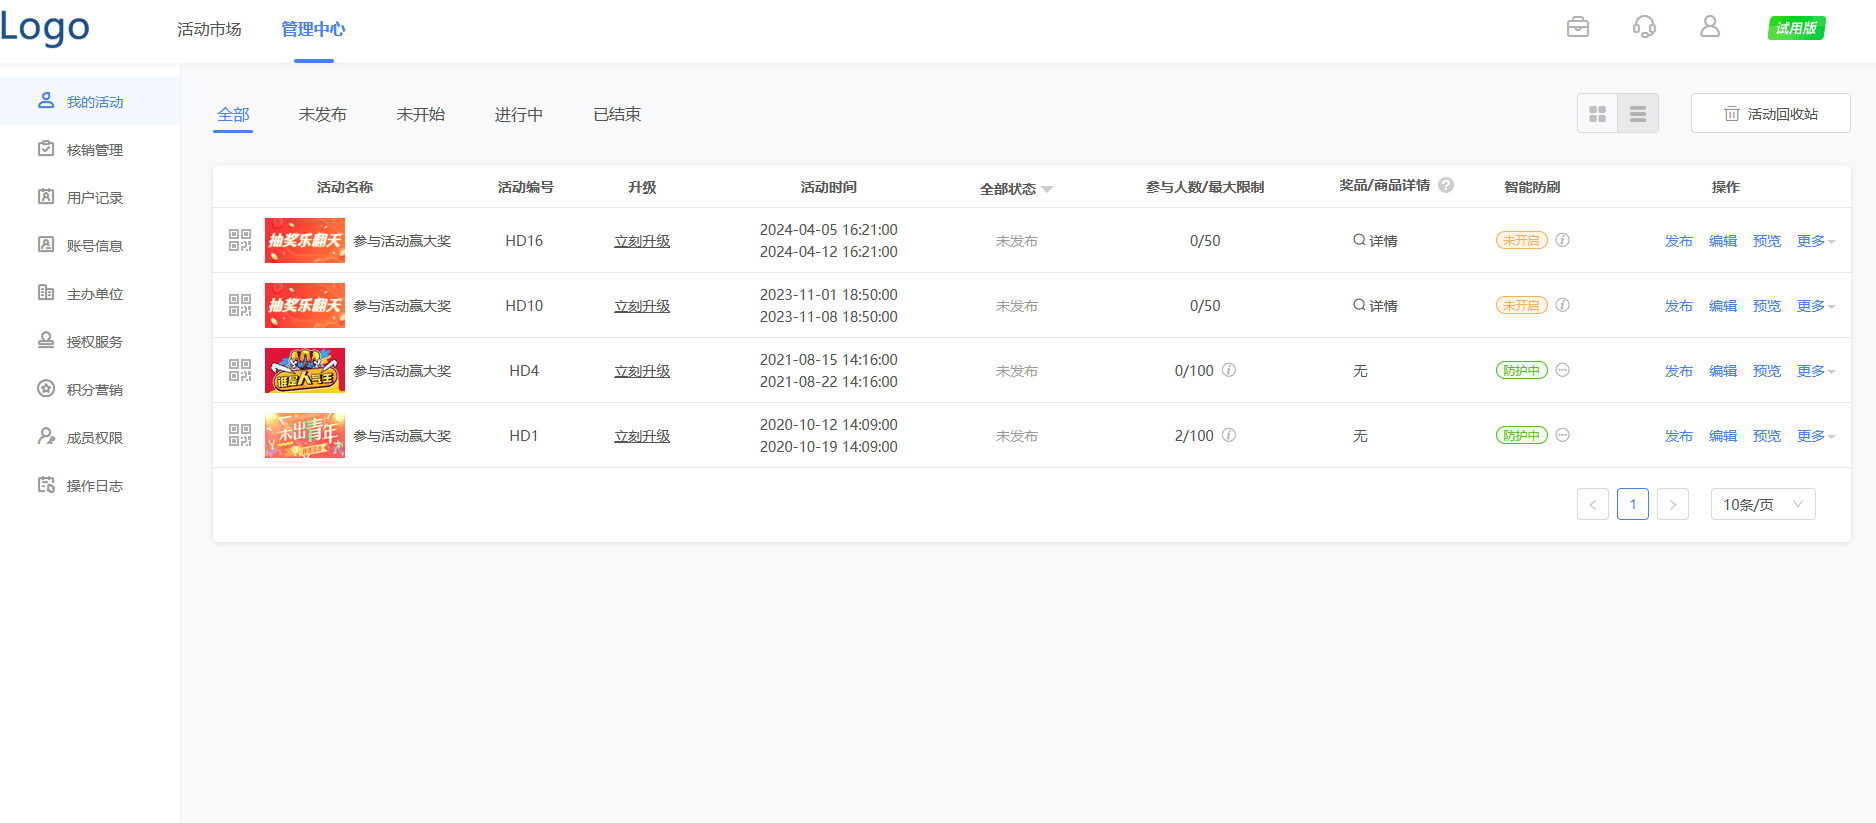This screenshot has width=1876, height=823.
Task: Click help icon beside 奖品/商品详情 header
Action: coord(1446,185)
